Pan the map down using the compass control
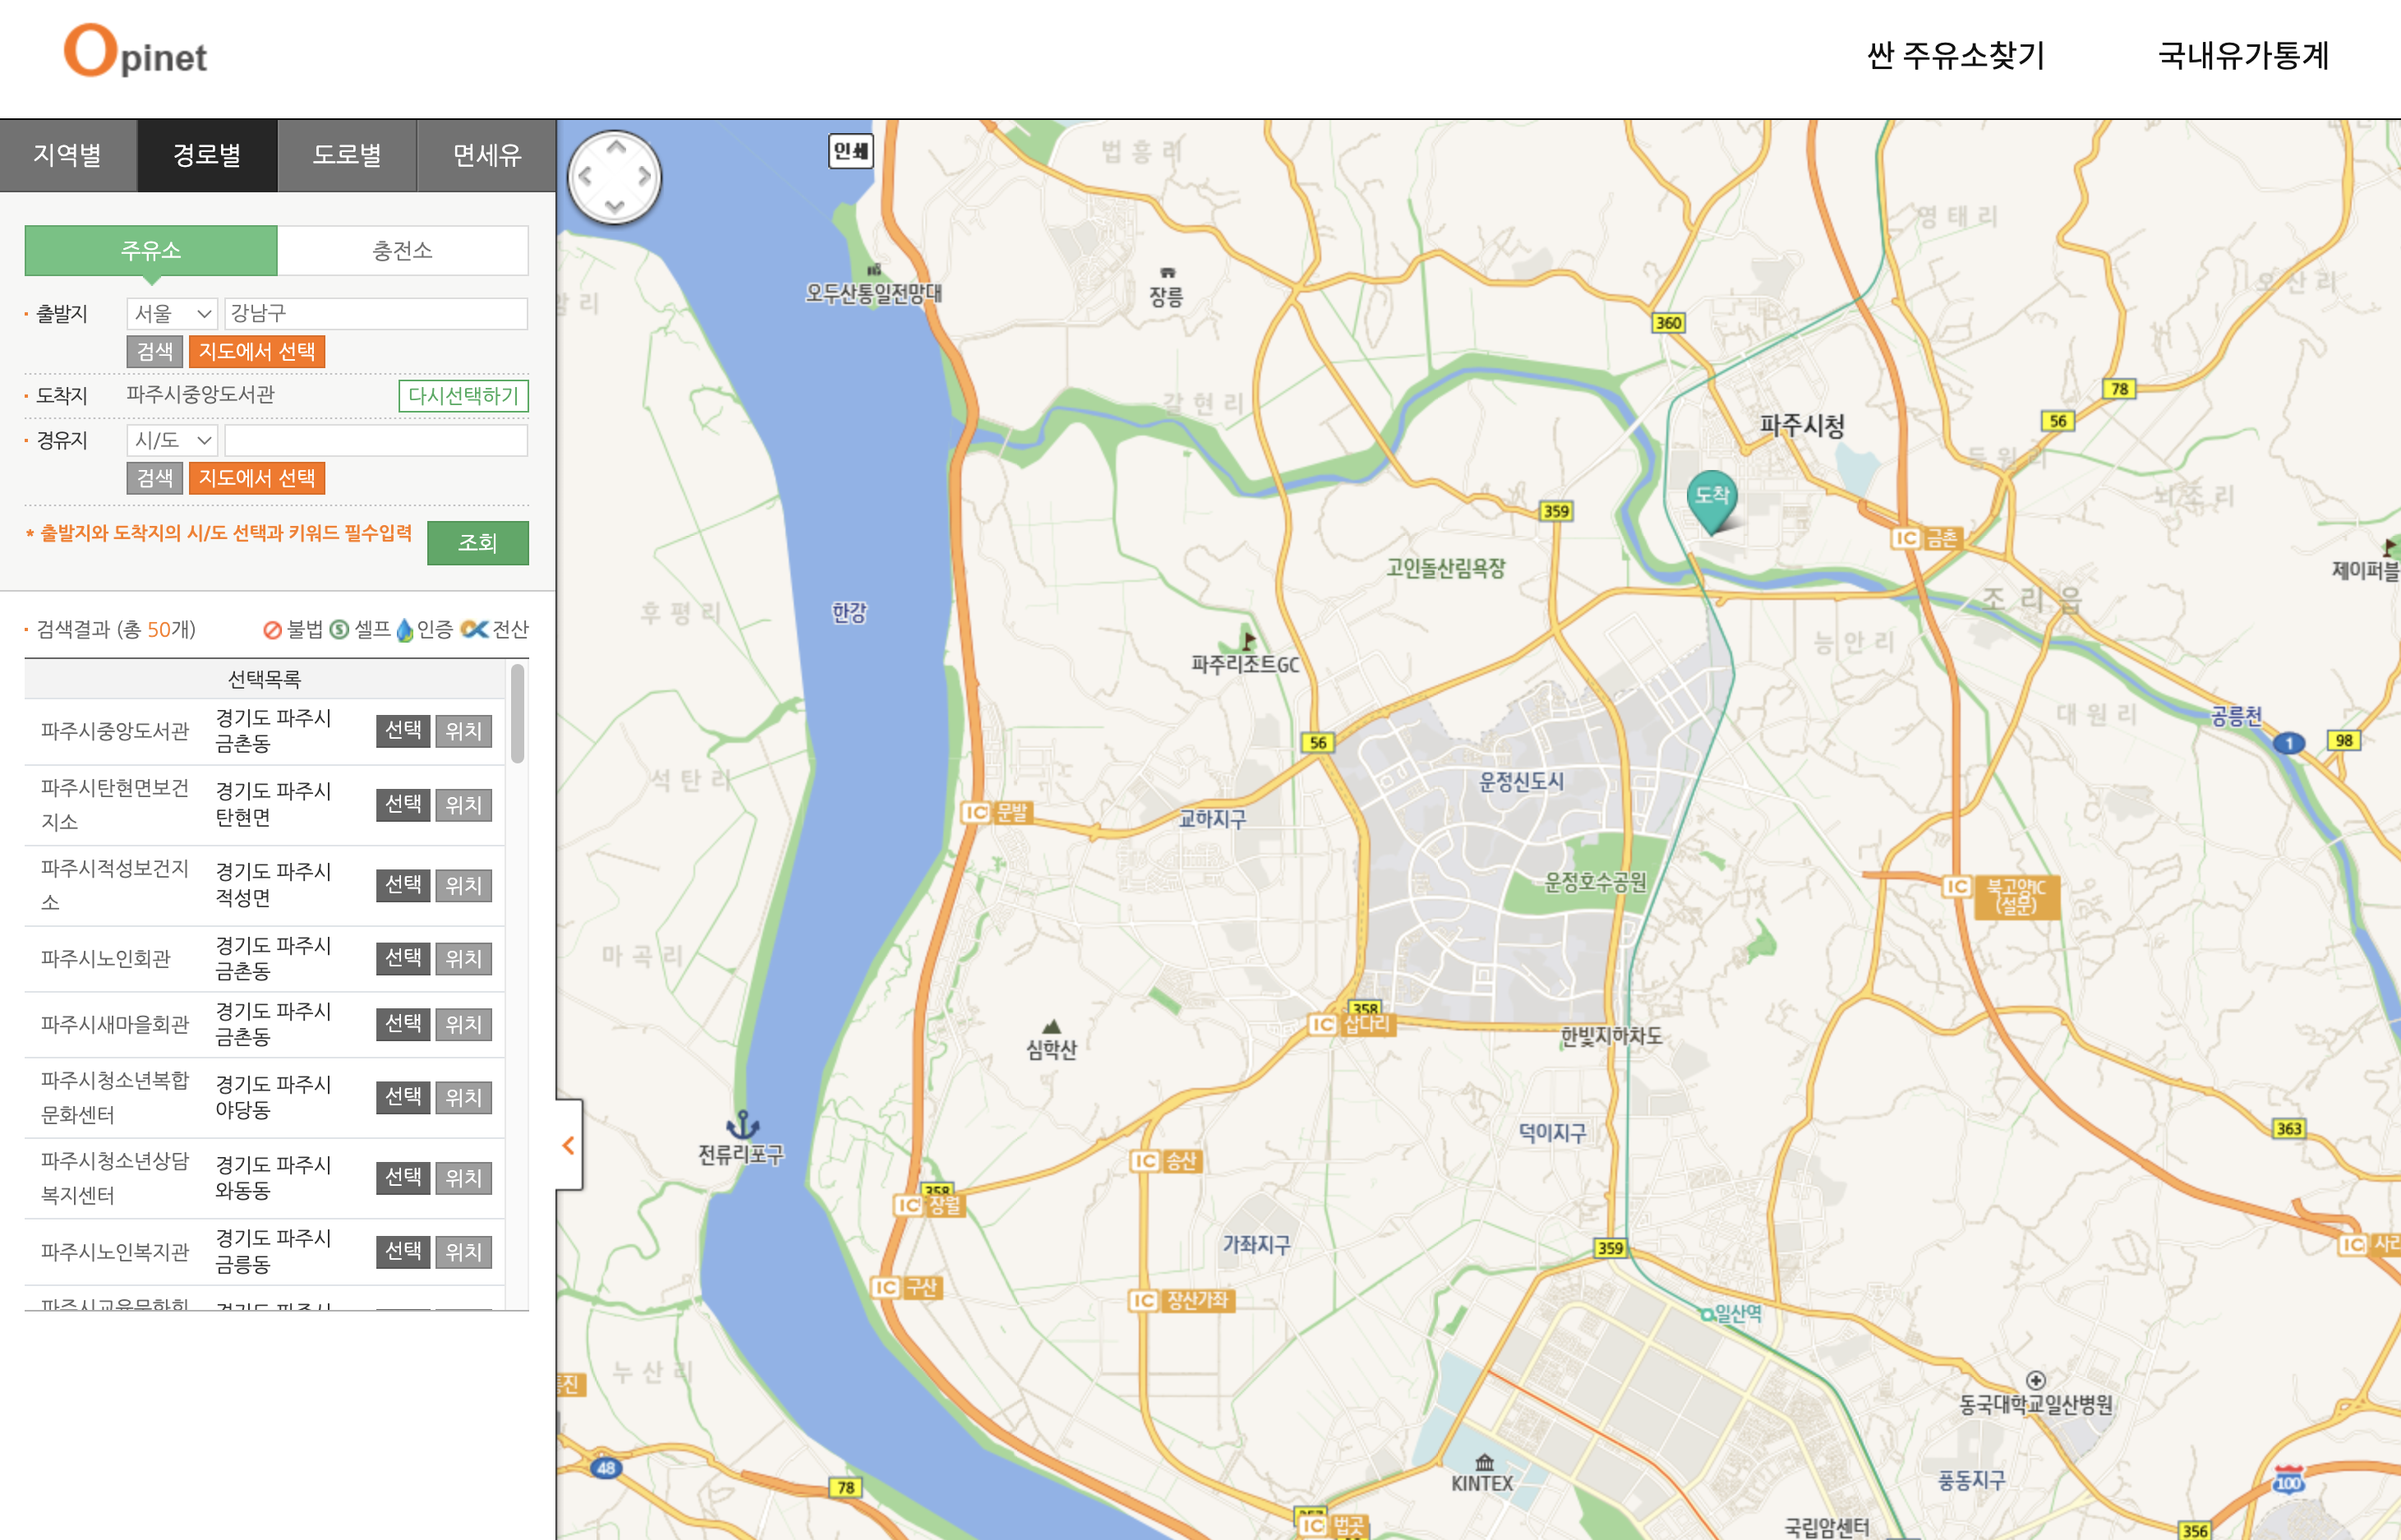Image resolution: width=2401 pixels, height=1540 pixels. [616, 206]
